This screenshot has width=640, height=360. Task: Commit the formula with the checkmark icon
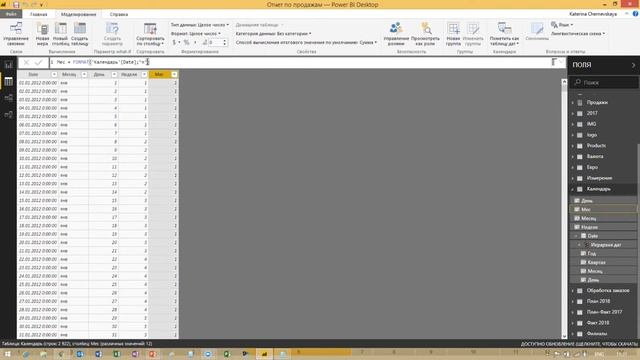[39, 62]
